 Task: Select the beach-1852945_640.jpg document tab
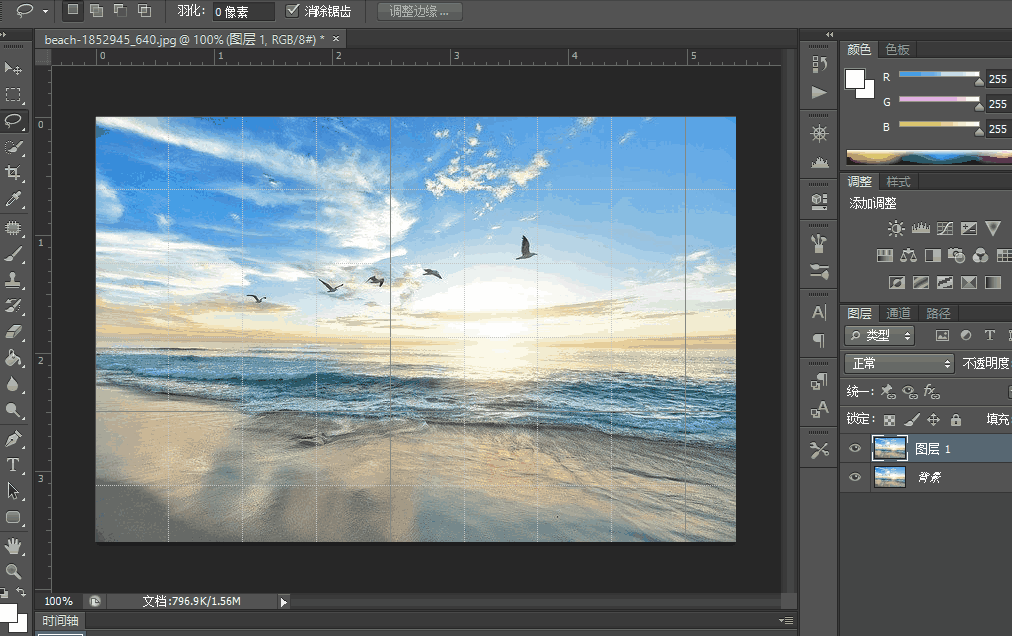point(184,39)
